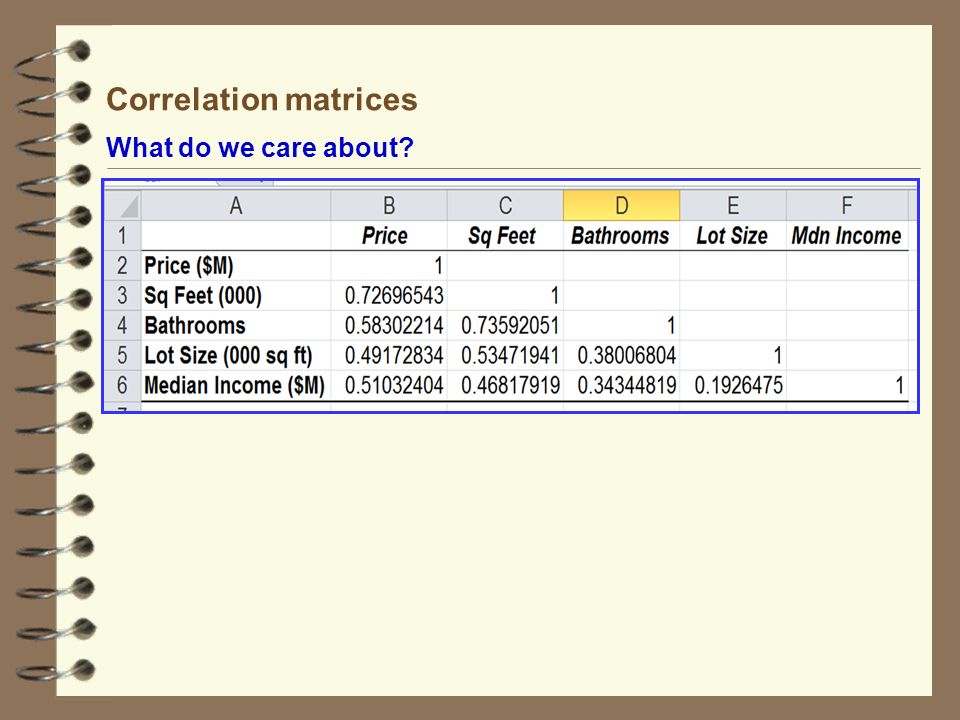Select highlighted column D header

621,205
